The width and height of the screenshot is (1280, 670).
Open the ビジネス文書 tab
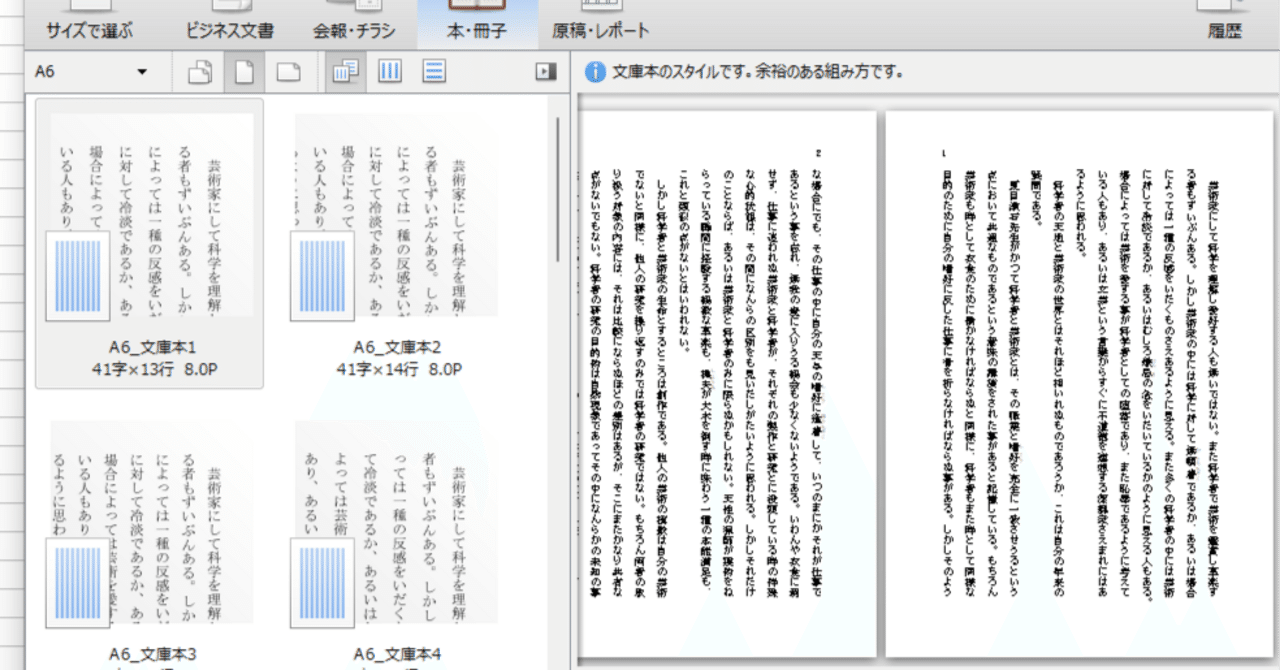[230, 25]
